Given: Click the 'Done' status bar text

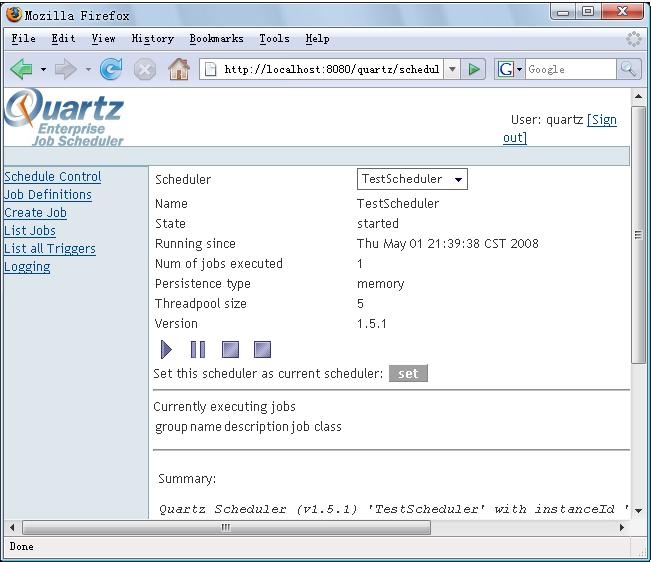Looking at the screenshot, I should 22,547.
